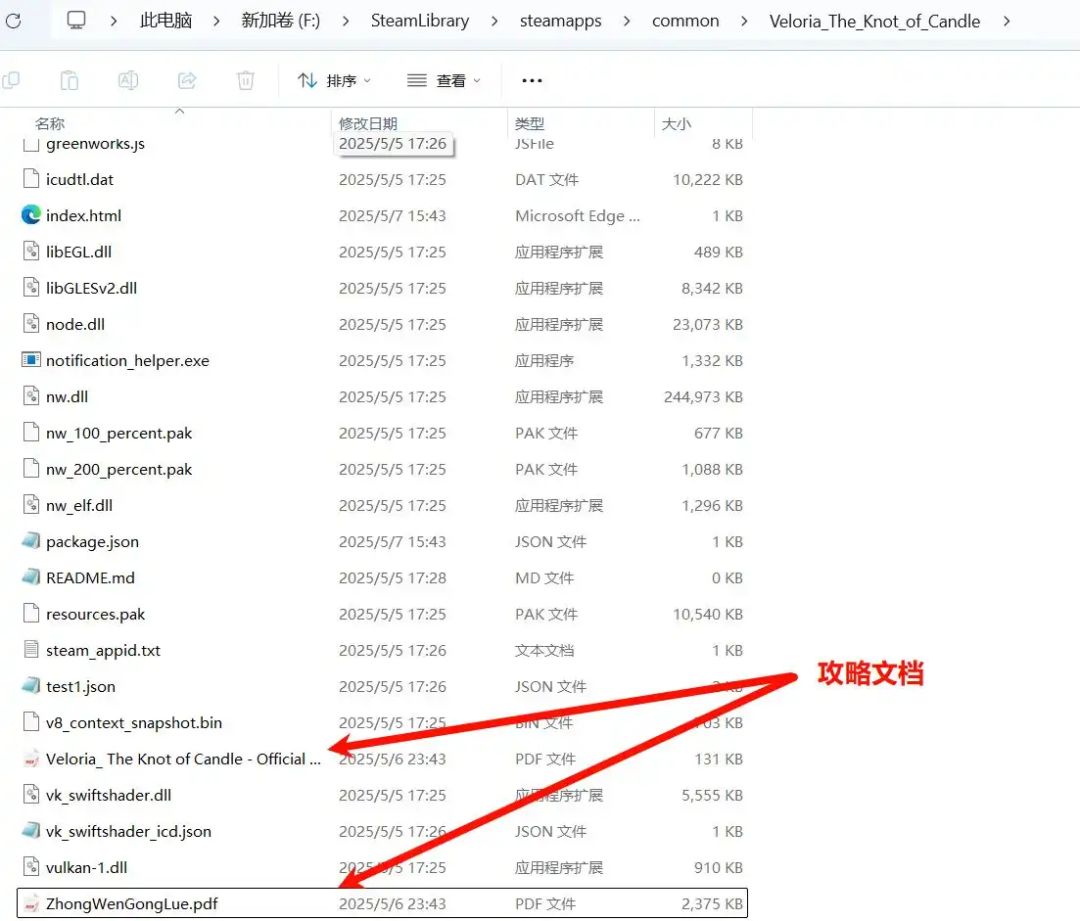Click the file icon of v8_context_snapshot.bin
This screenshot has width=1080, height=921.
(x=31, y=722)
